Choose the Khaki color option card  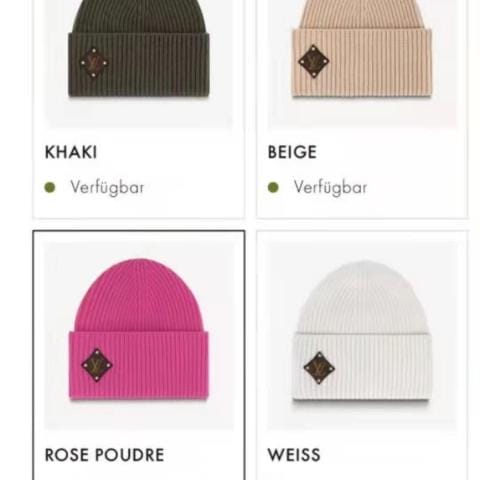[x=139, y=109]
